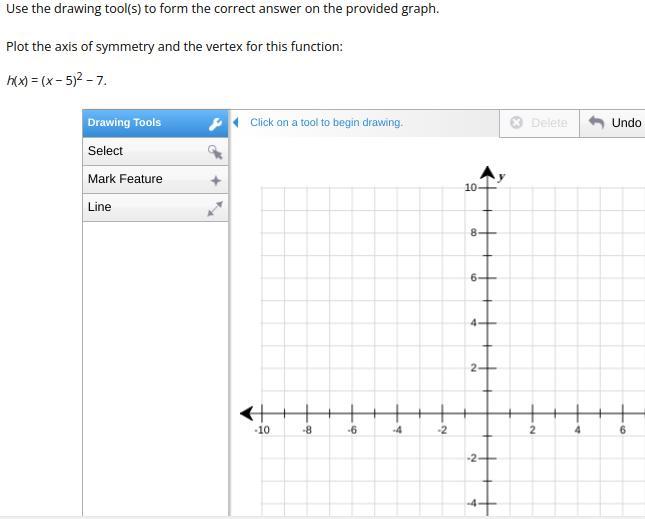Click the Mark Feature plus icon
This screenshot has width=645, height=519.
click(x=215, y=181)
